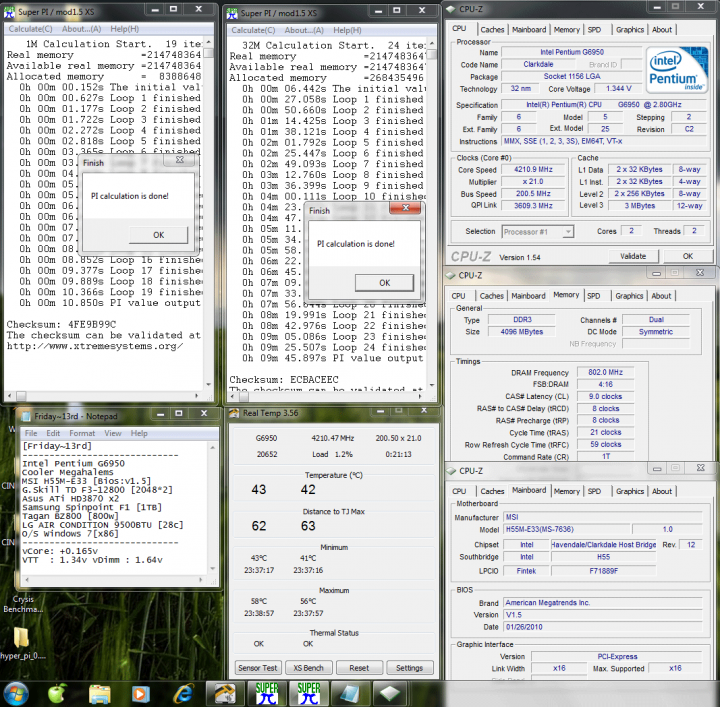720x707 pixels.
Task: Switch to Notepad via taskbar icon
Action: coord(349,694)
